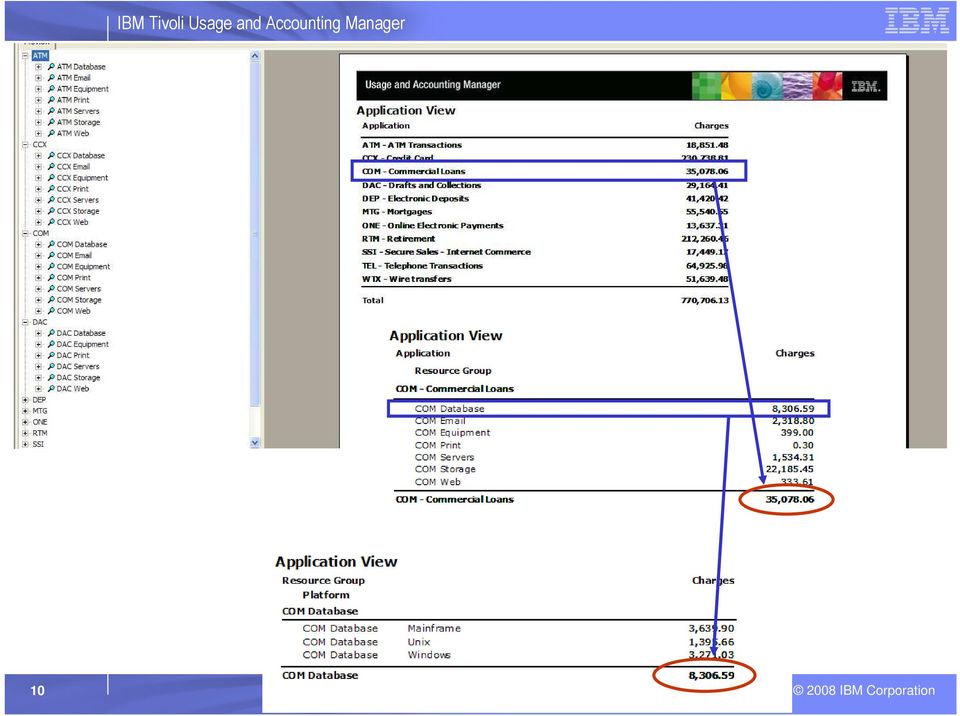Click the "399.00" COM Equipment charge
The height and width of the screenshot is (716, 960).
pyautogui.click(x=797, y=432)
